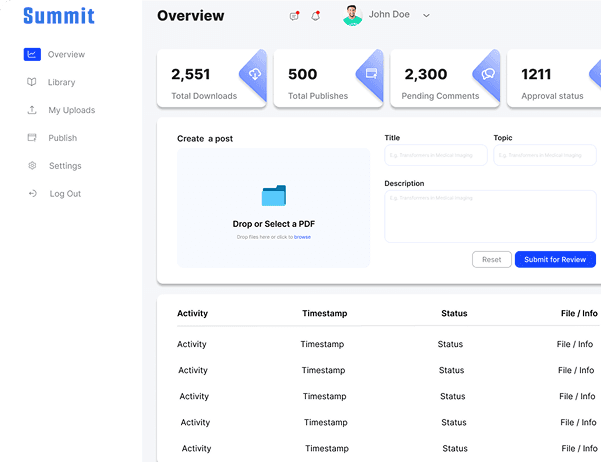
Task: Click the Log Out arrow icon
Action: tap(32, 194)
